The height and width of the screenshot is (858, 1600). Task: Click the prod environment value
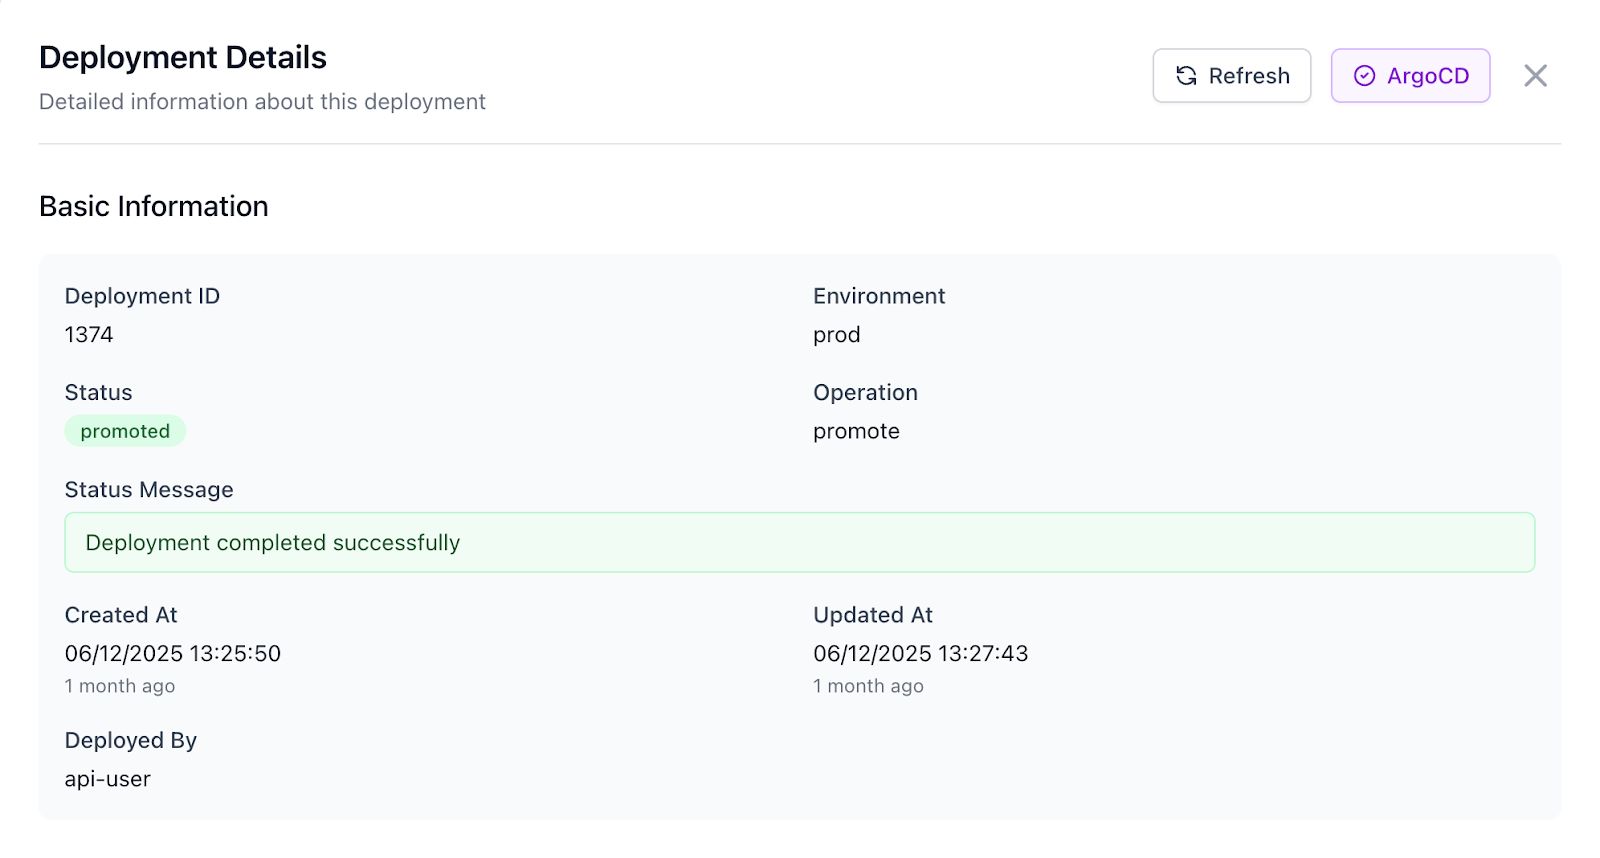[x=836, y=335]
